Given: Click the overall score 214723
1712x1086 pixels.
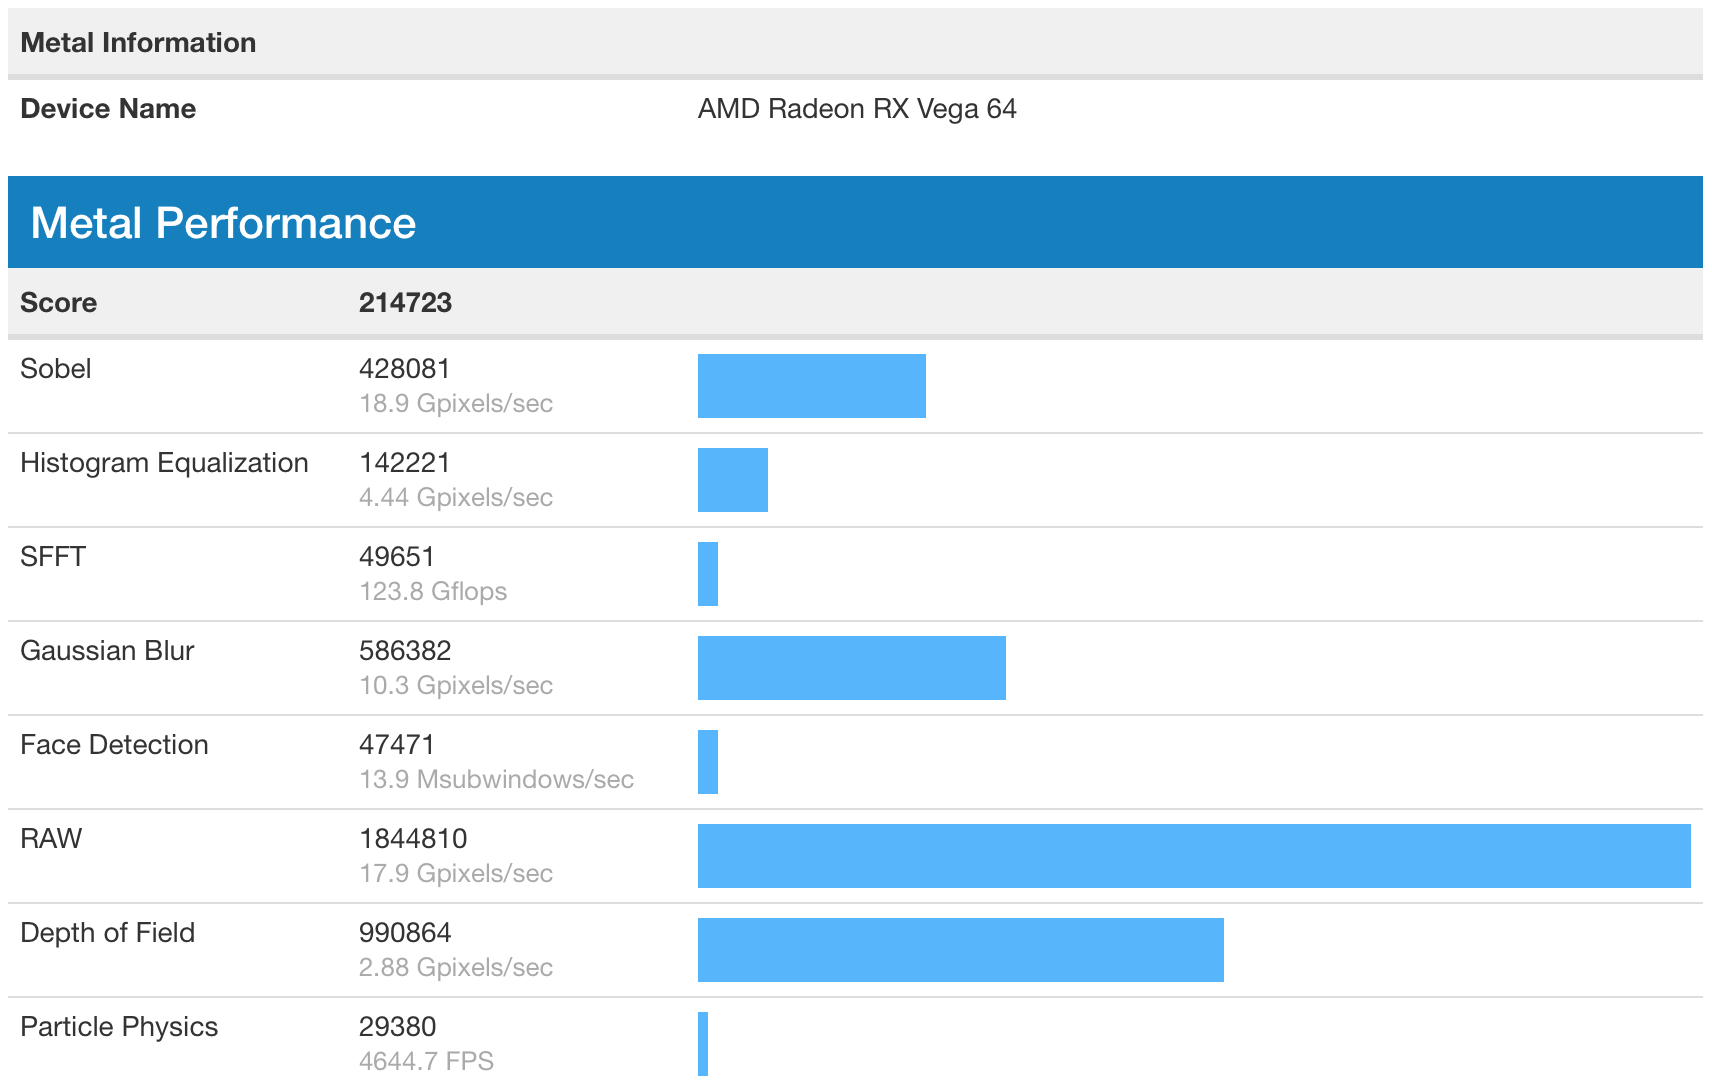Looking at the screenshot, I should pos(405,303).
